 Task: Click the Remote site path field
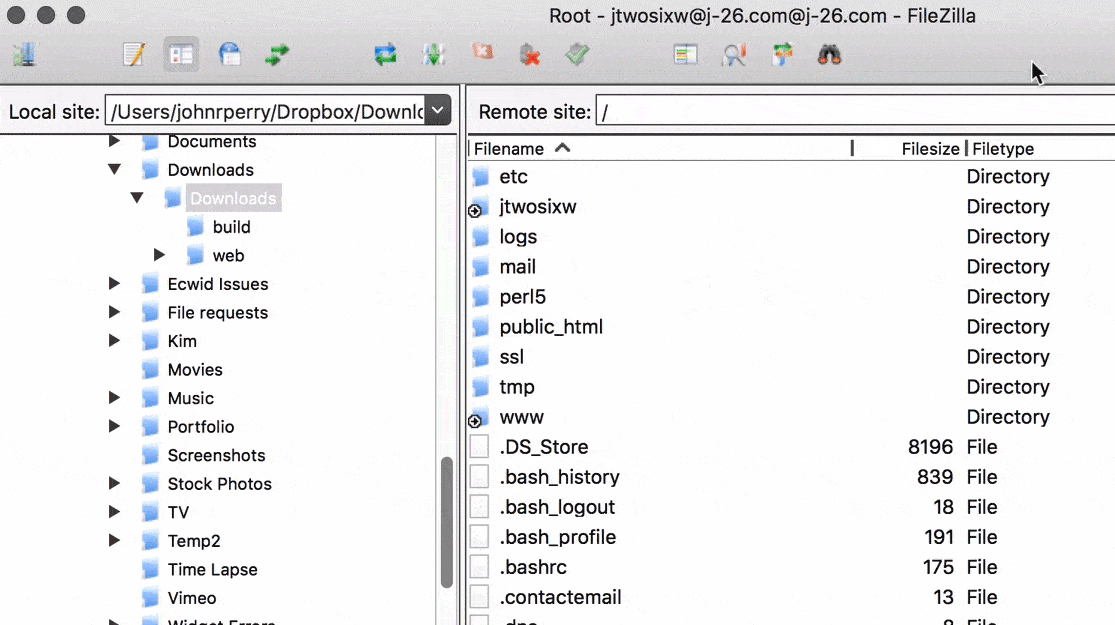[855, 112]
